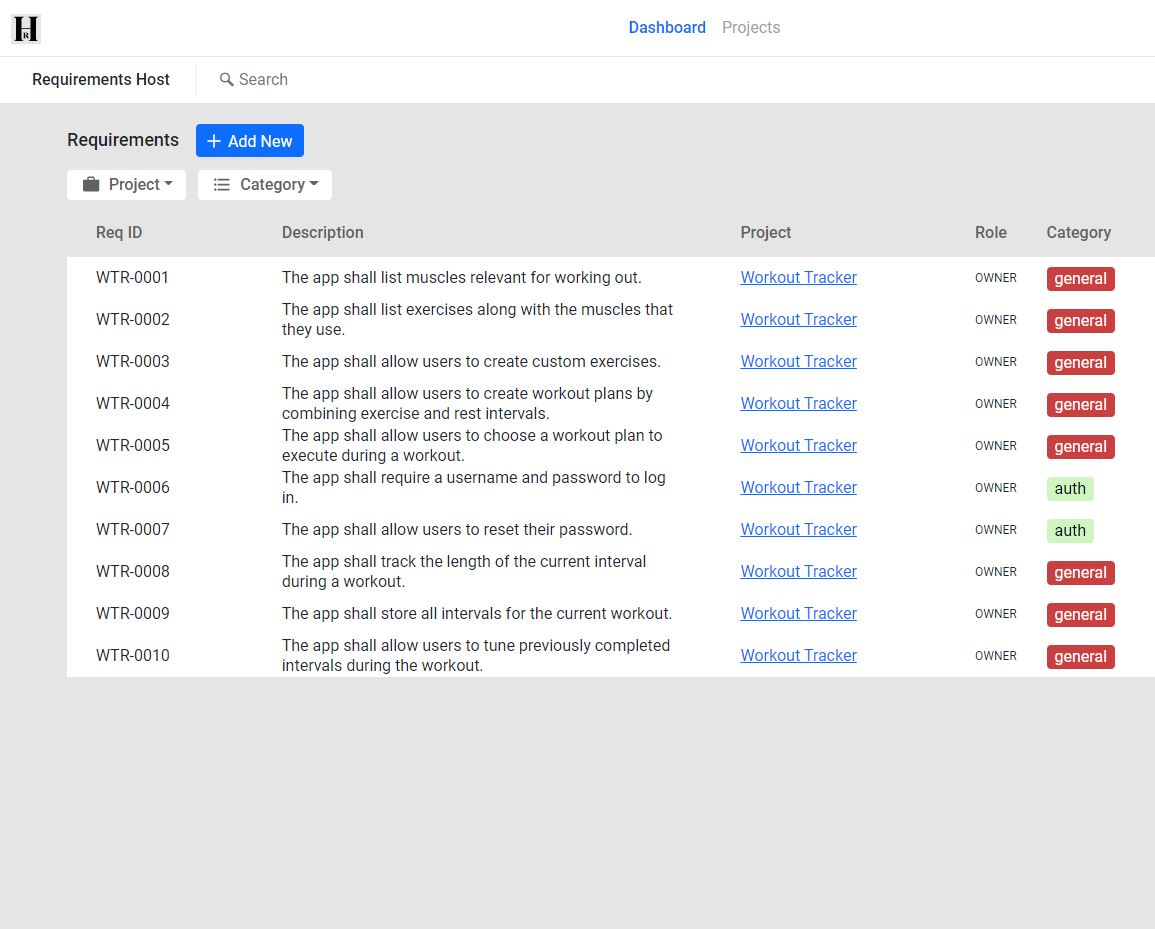
Task: Click description about tuning previously completed intervals
Action: 476,655
